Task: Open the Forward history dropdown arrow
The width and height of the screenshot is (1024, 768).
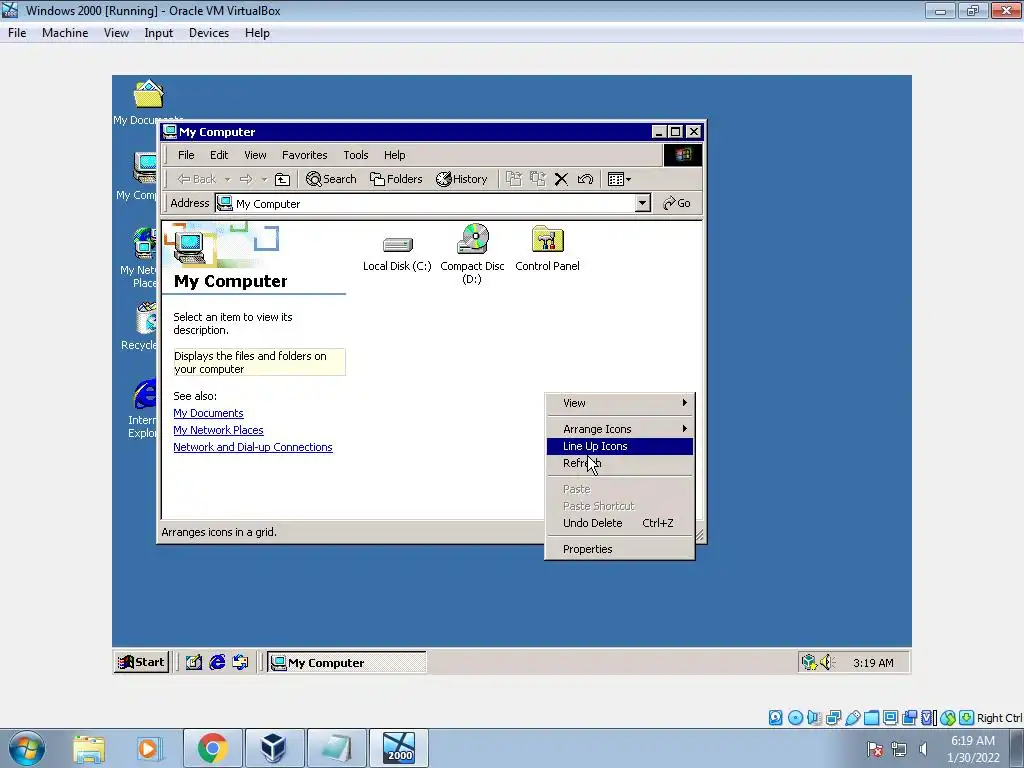Action: (x=264, y=179)
